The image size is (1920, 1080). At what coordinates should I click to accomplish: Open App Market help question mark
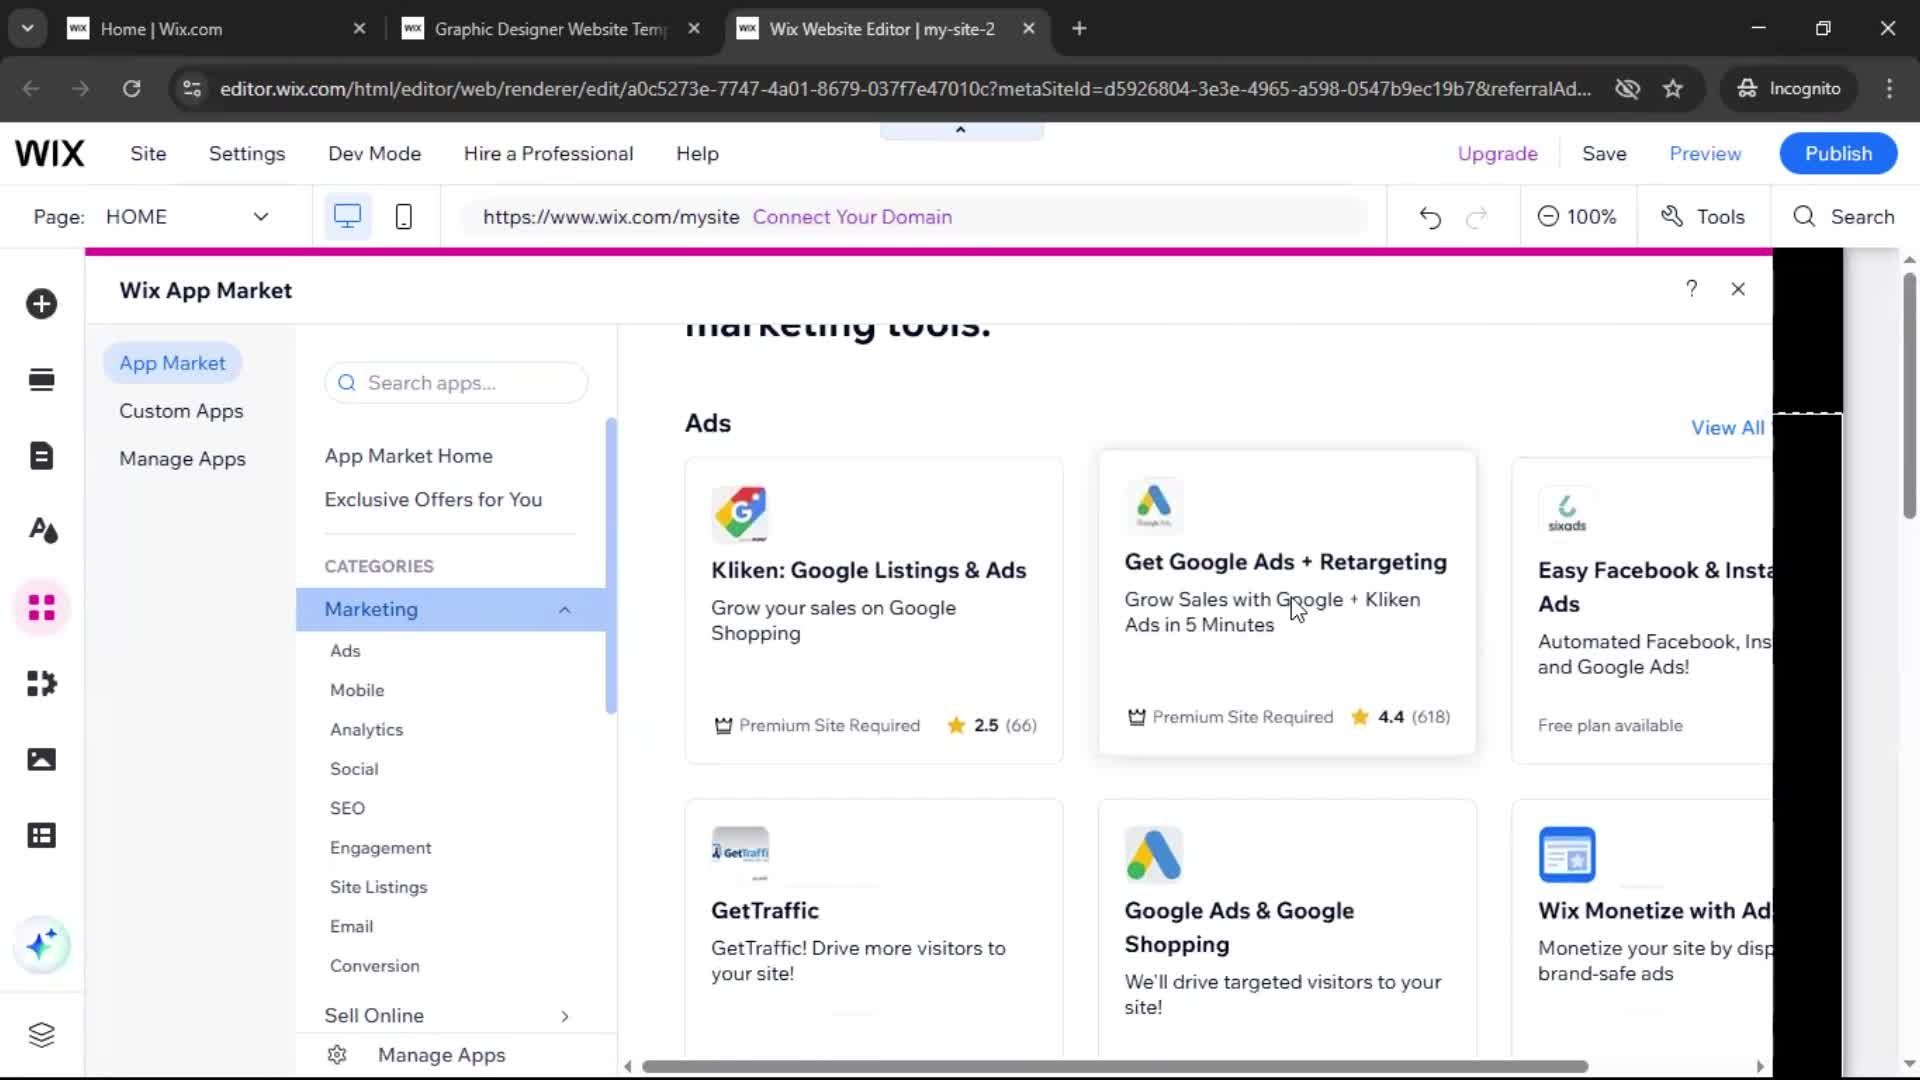tap(1691, 289)
